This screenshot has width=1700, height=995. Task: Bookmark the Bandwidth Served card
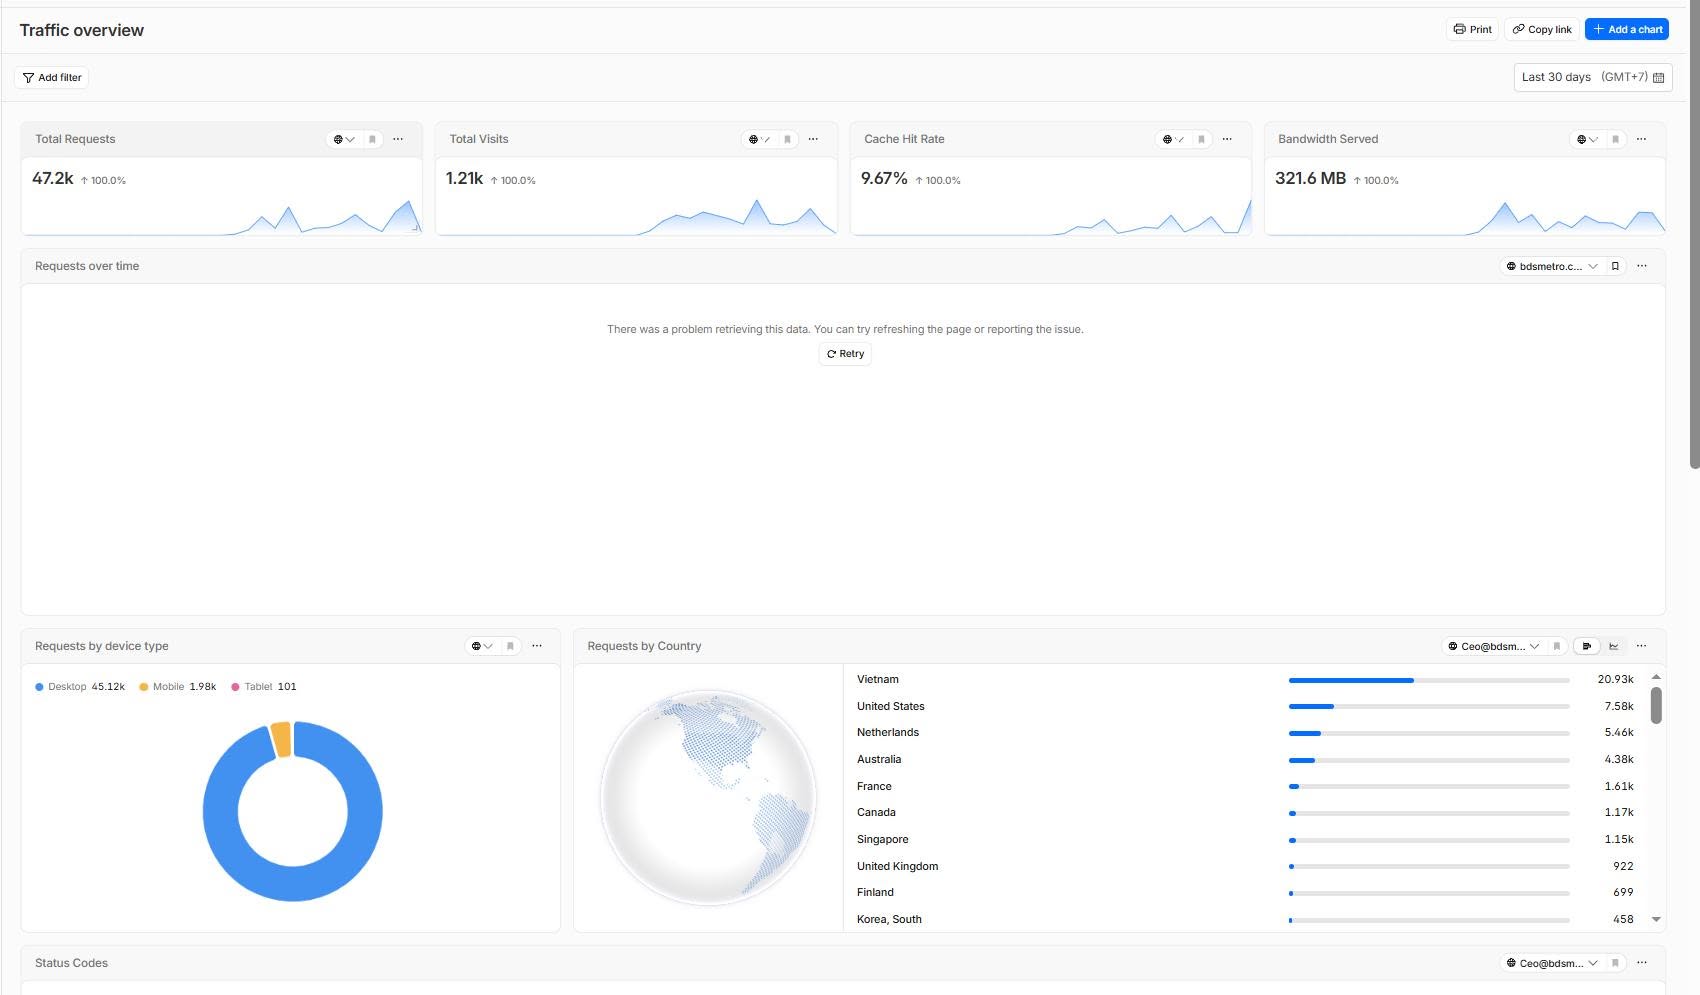tap(1615, 139)
